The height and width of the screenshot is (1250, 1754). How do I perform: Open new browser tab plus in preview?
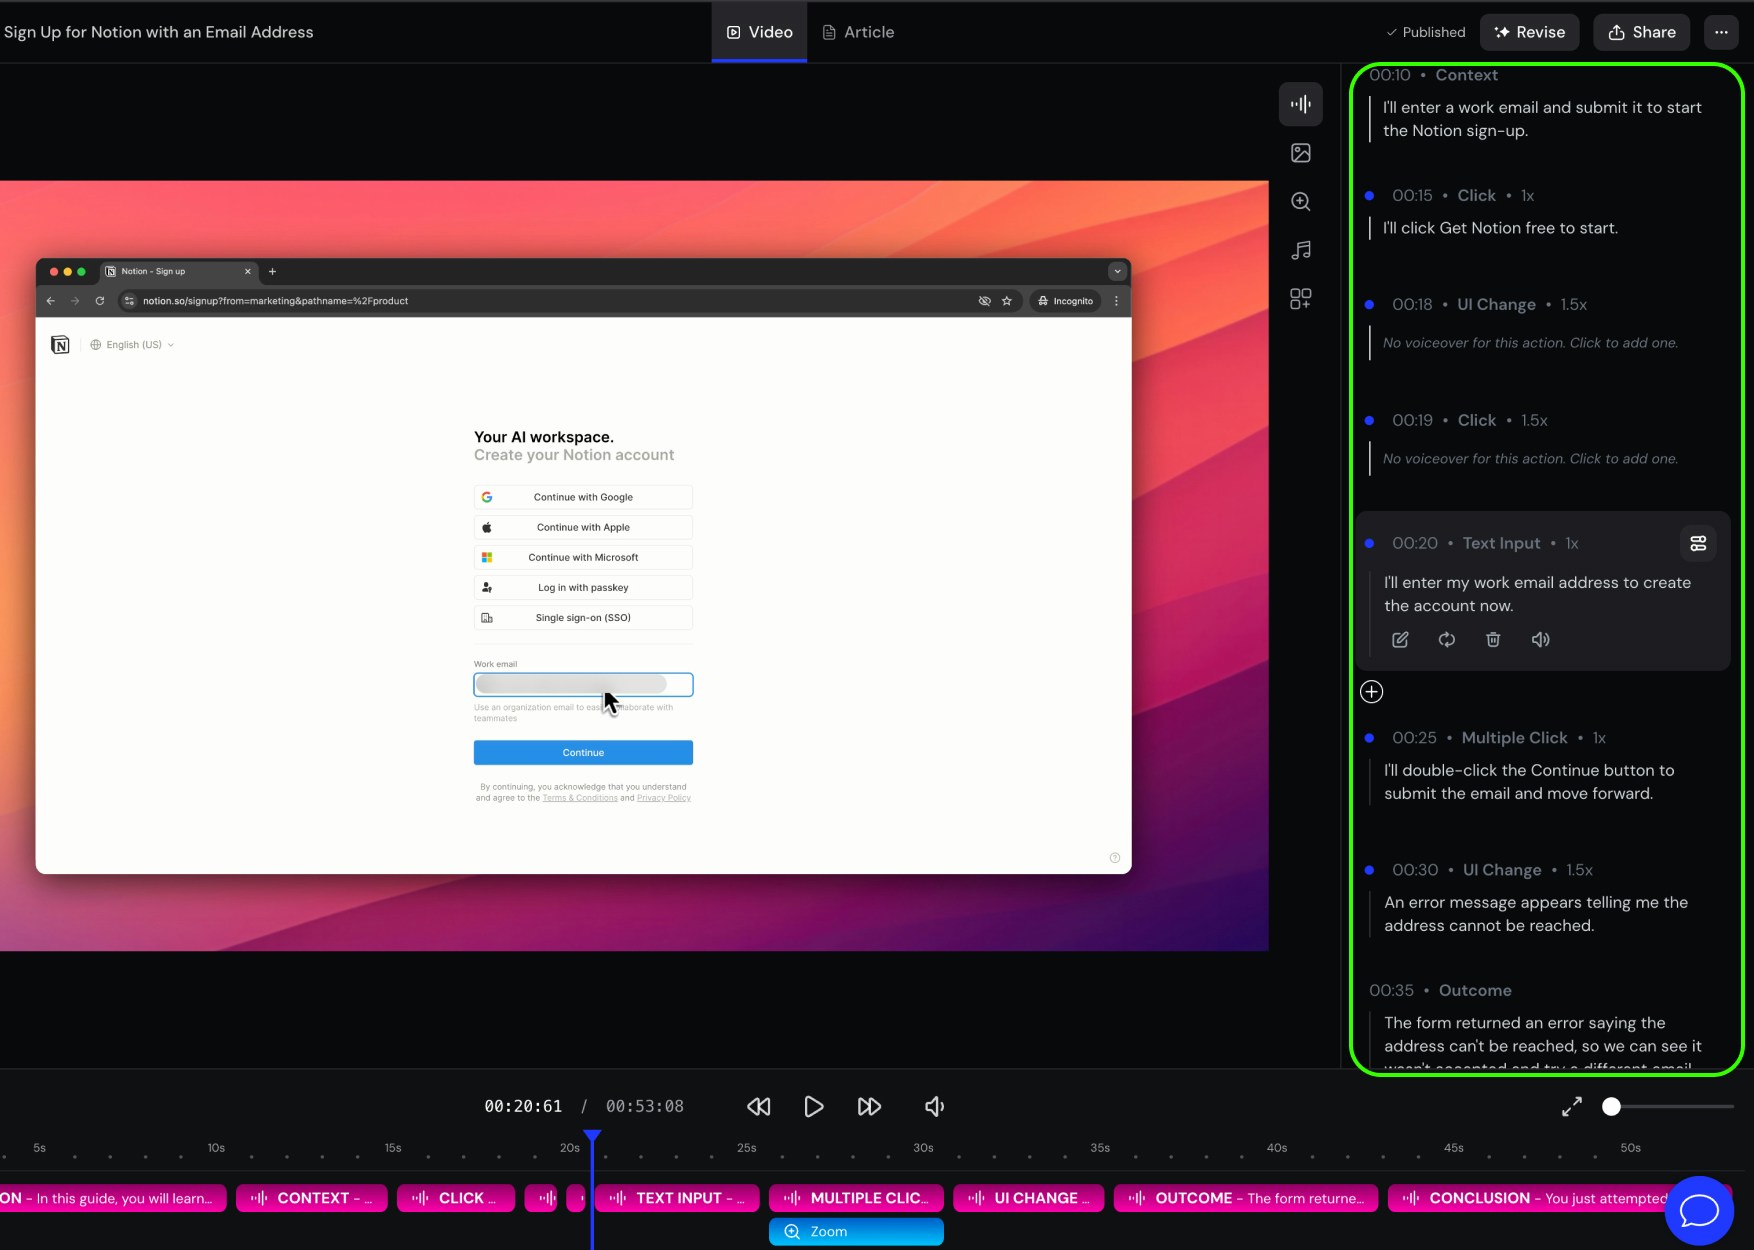pos(272,271)
